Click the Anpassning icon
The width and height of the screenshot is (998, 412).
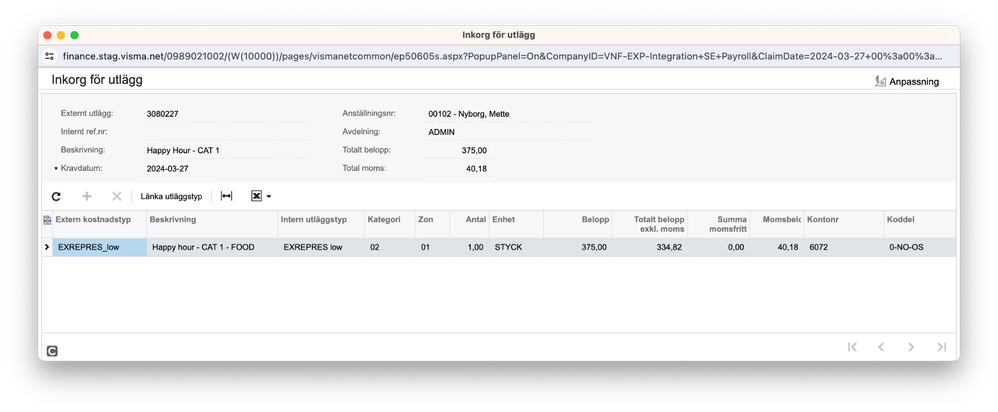[881, 81]
